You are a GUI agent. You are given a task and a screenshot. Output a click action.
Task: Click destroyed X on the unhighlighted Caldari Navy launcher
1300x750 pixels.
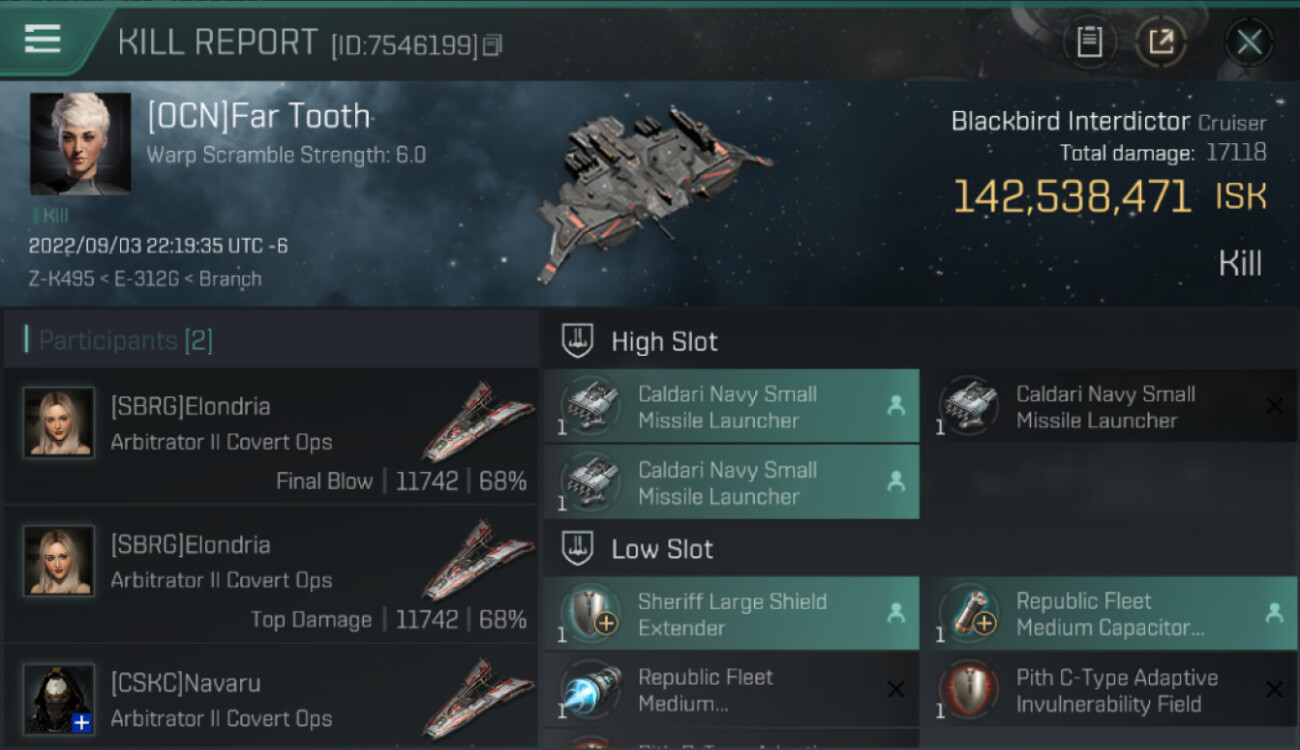point(1274,406)
